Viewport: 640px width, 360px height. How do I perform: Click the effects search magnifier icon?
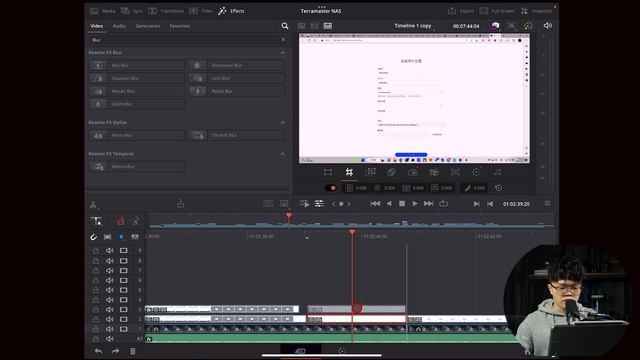tap(285, 26)
